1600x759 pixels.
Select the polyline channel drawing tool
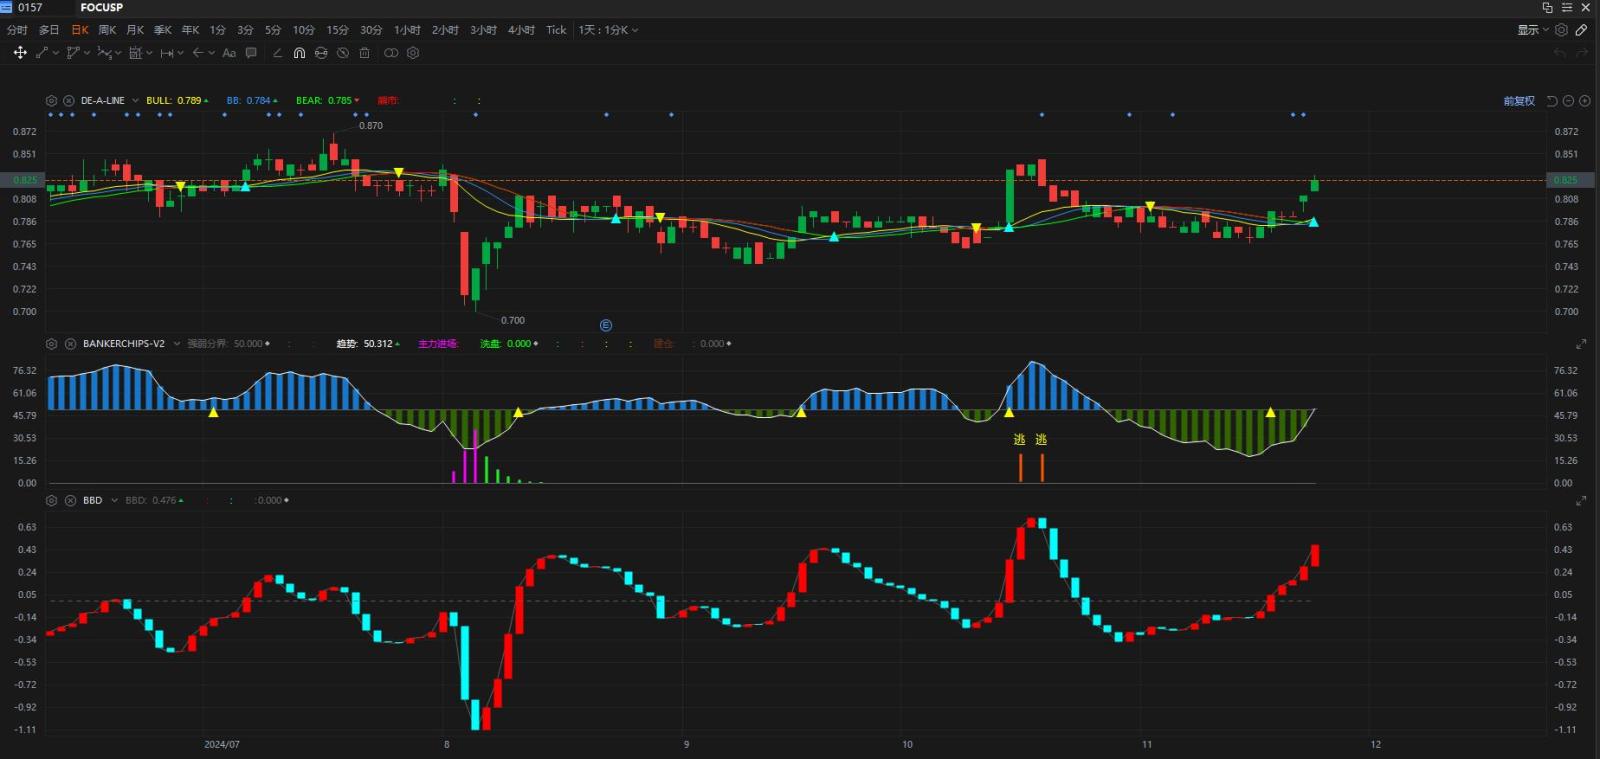[73, 53]
